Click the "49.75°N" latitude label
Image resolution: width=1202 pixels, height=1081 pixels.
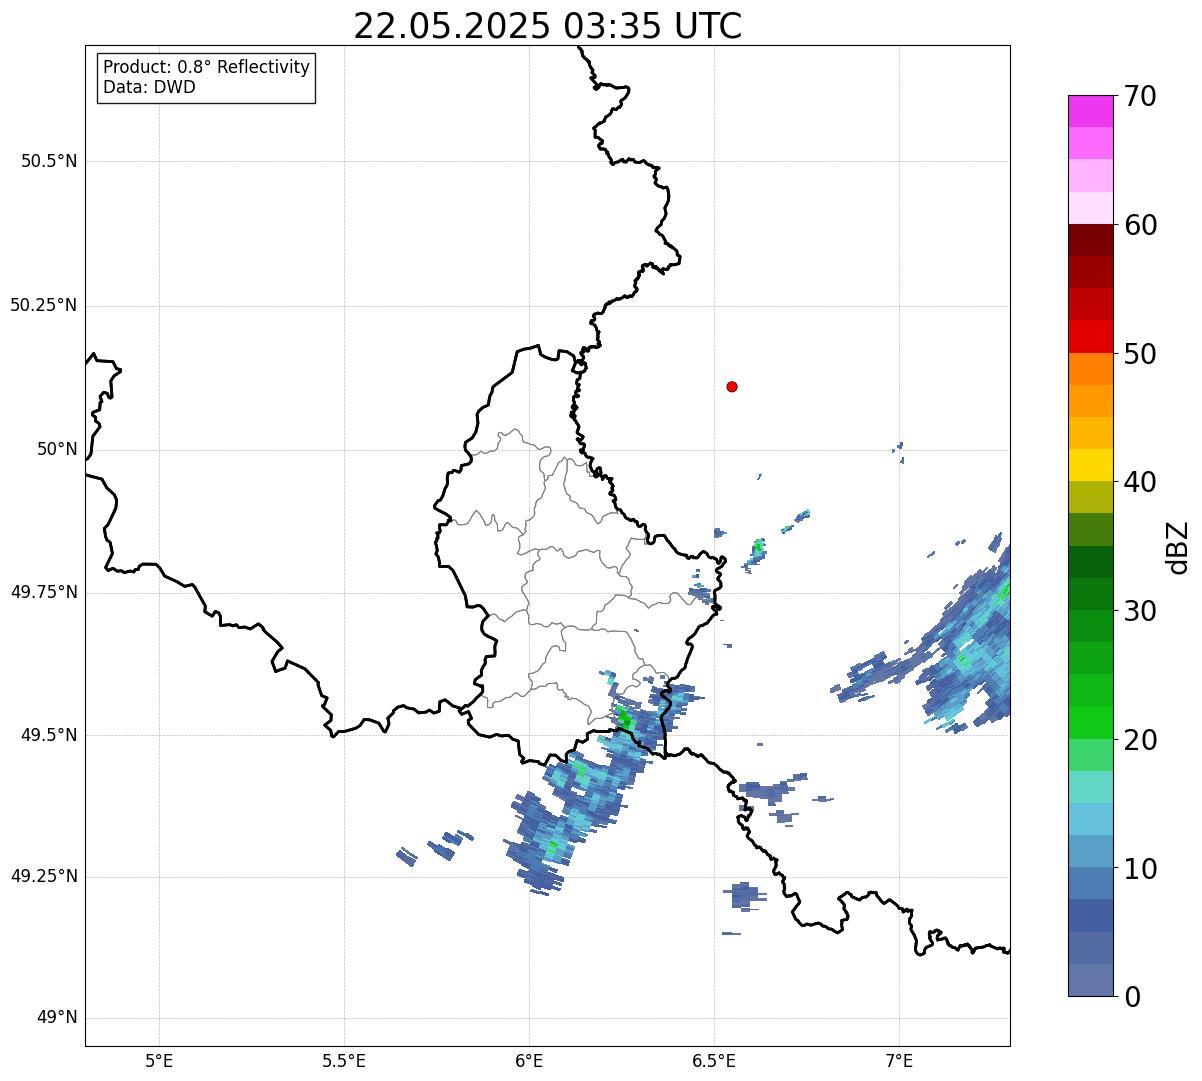(43, 592)
